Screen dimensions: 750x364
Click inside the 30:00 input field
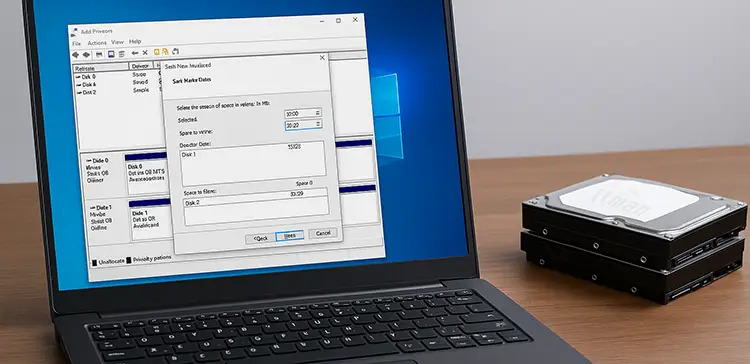[x=303, y=113]
